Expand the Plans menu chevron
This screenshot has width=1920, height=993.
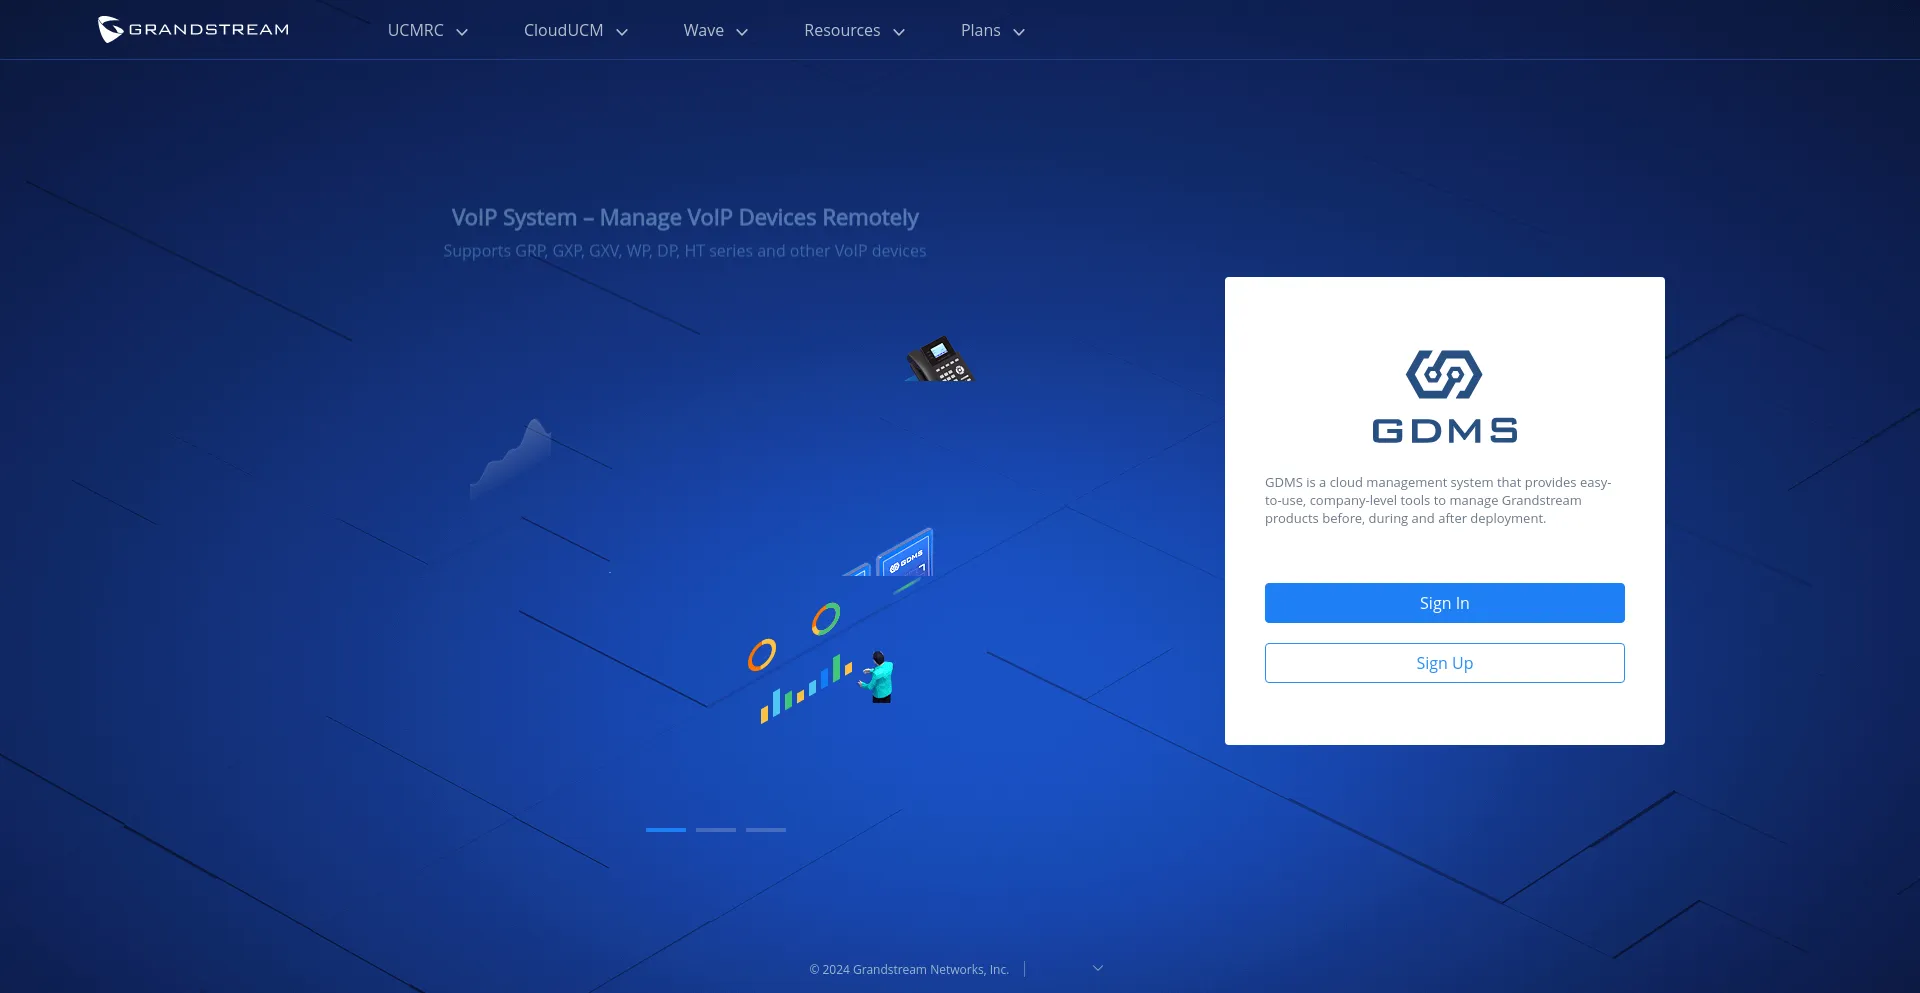click(x=1019, y=32)
